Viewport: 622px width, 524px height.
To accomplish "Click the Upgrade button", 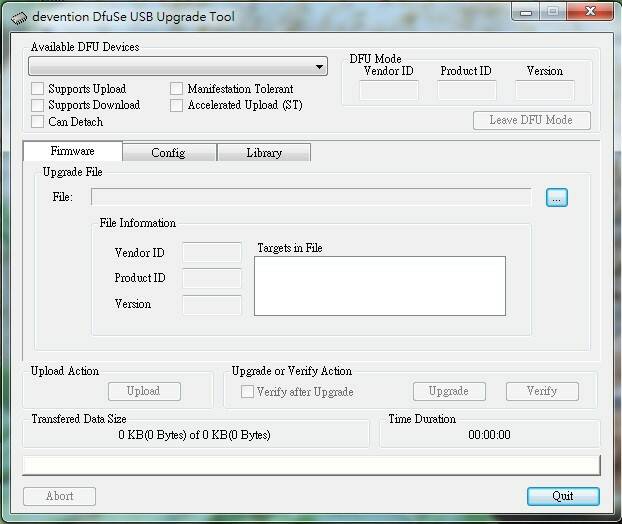I will click(x=449, y=391).
